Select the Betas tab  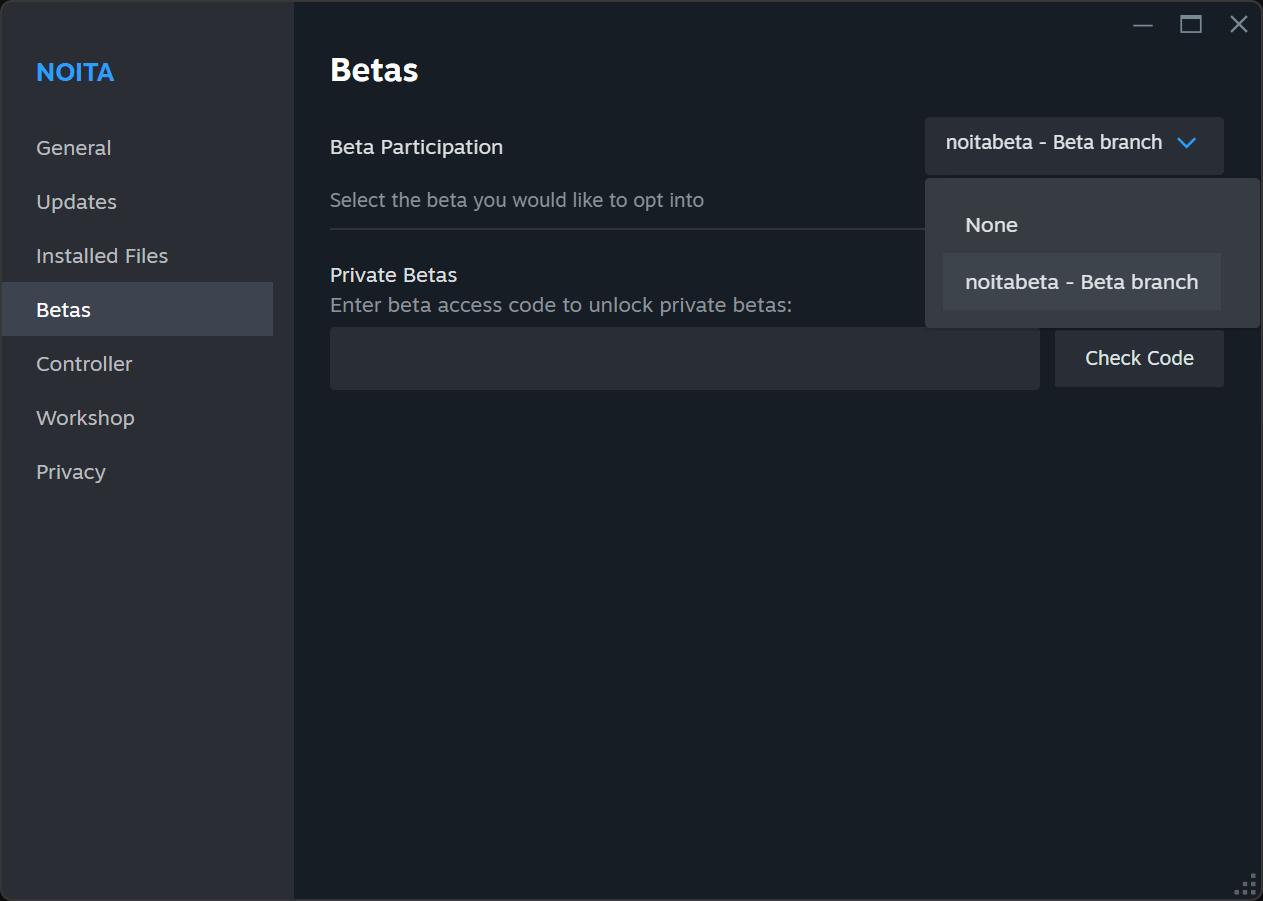[x=63, y=309]
